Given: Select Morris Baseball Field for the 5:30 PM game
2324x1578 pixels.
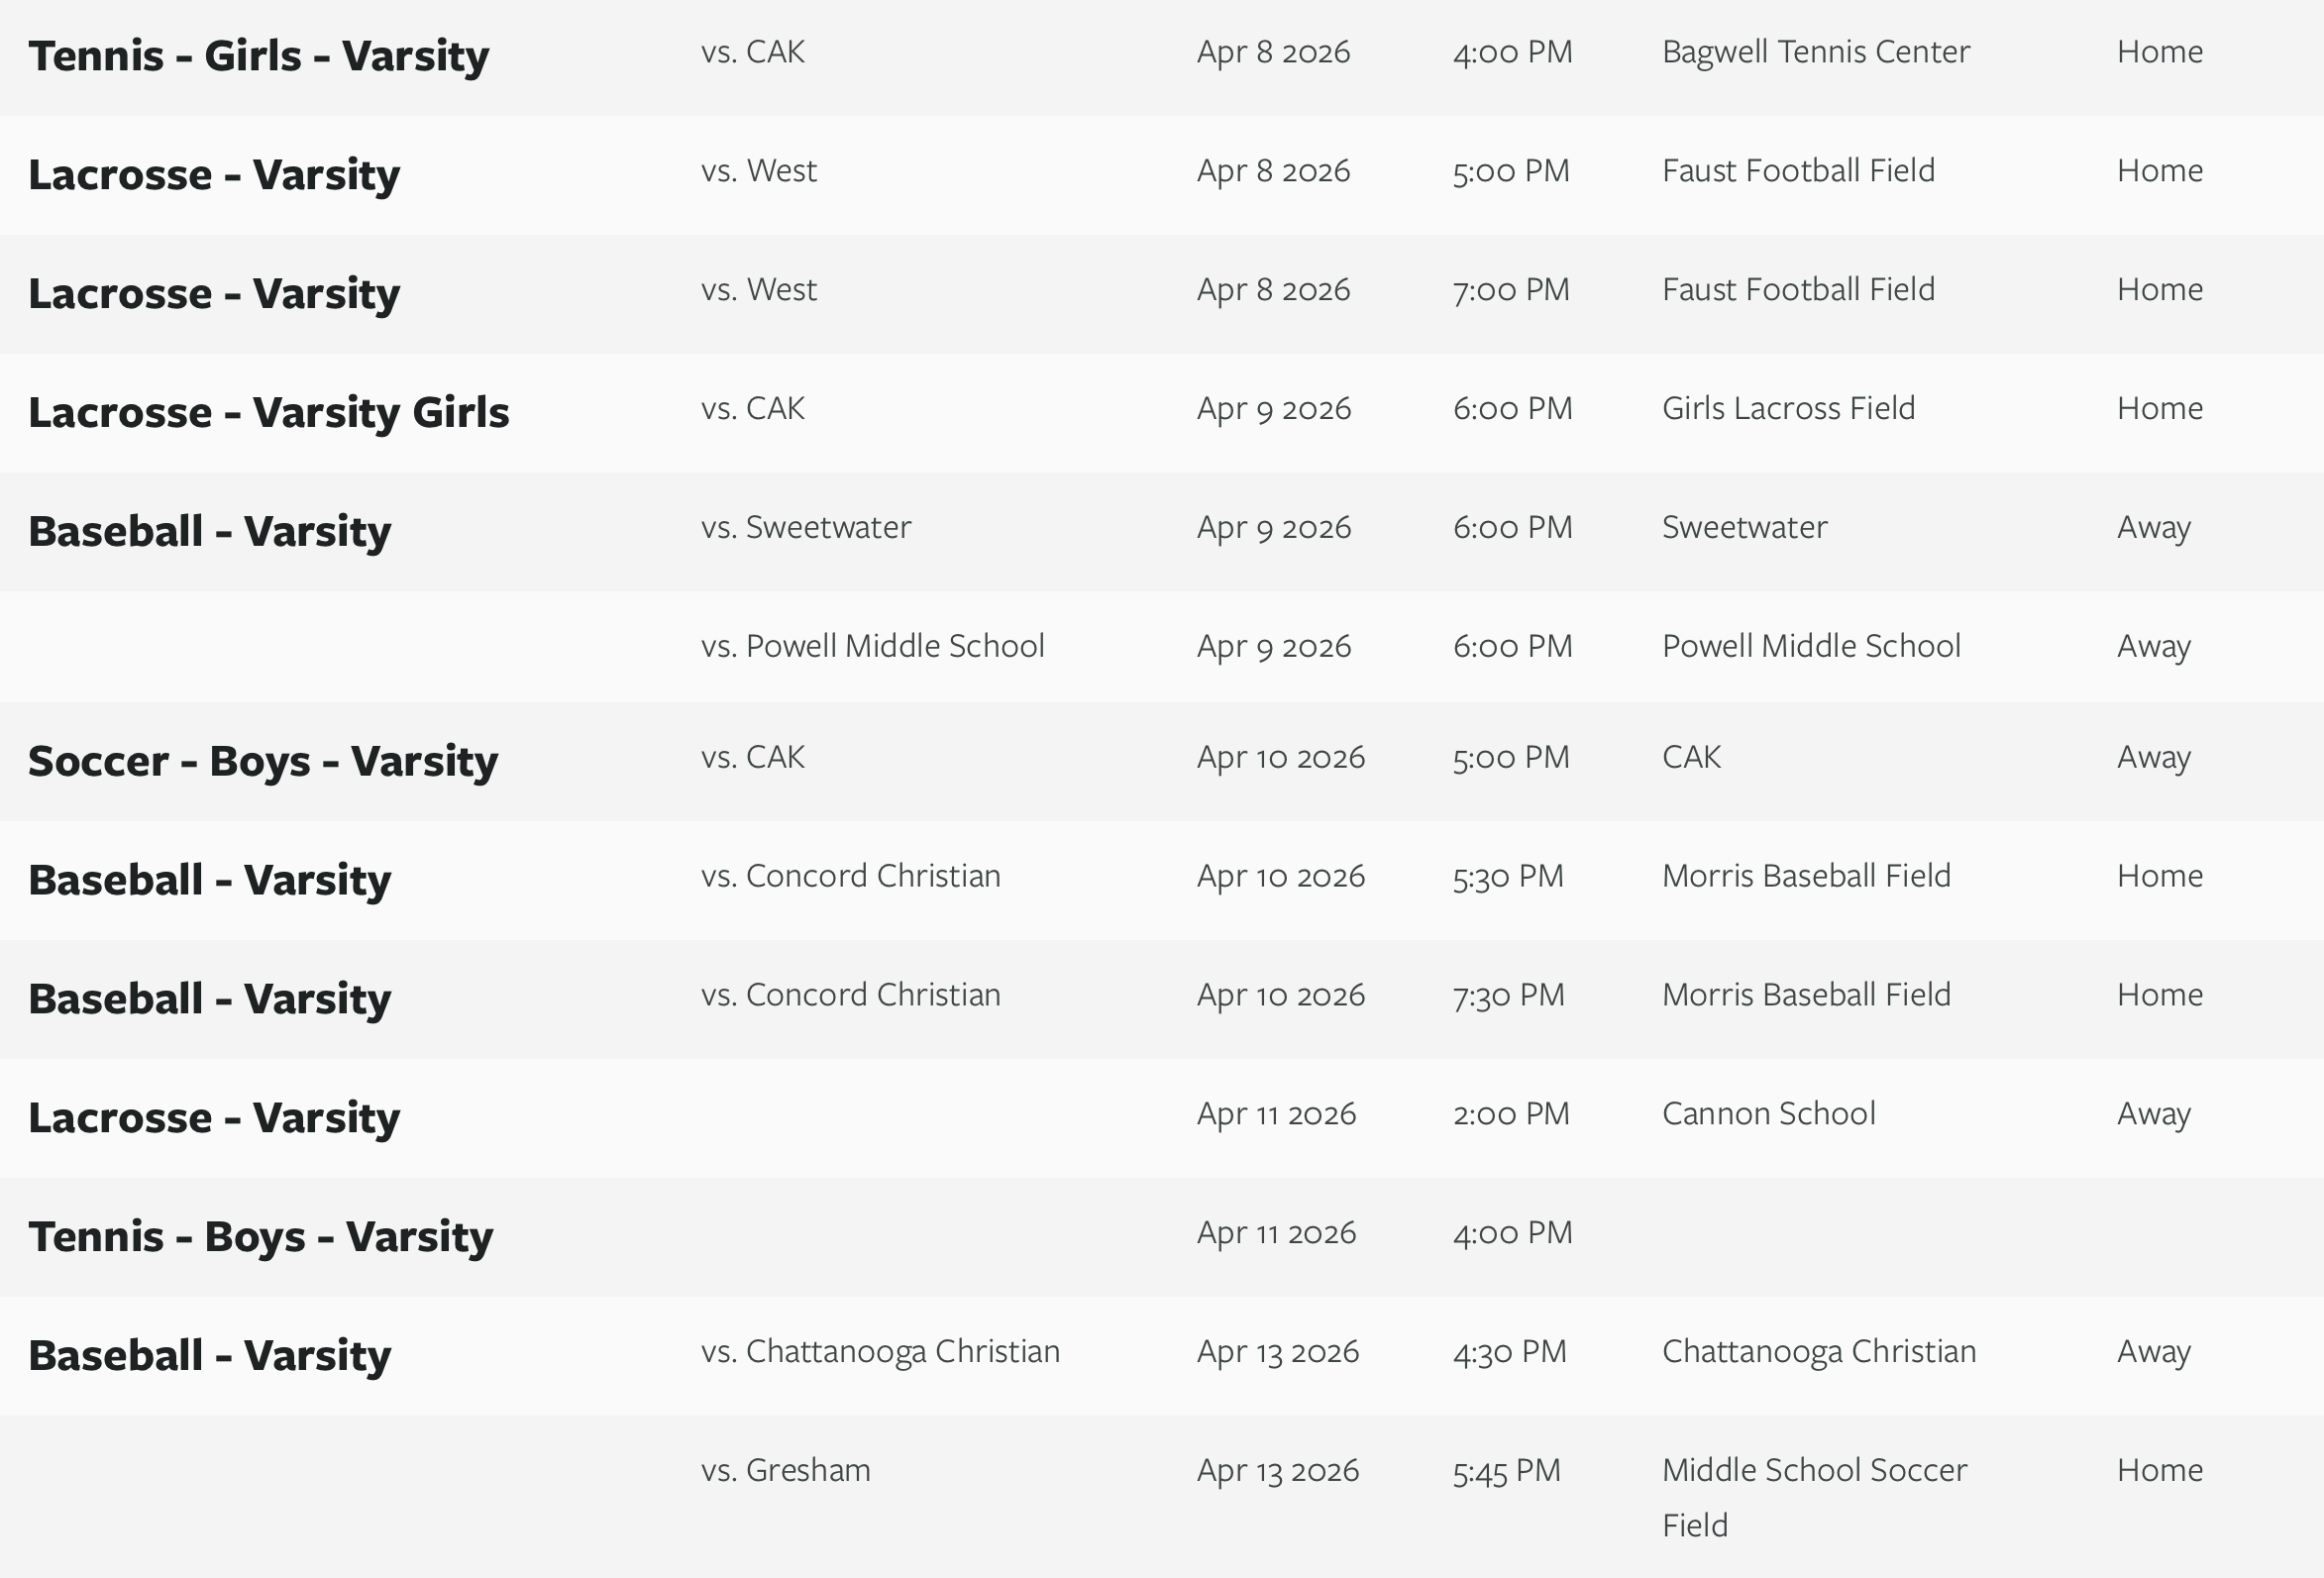Looking at the screenshot, I should (1805, 876).
